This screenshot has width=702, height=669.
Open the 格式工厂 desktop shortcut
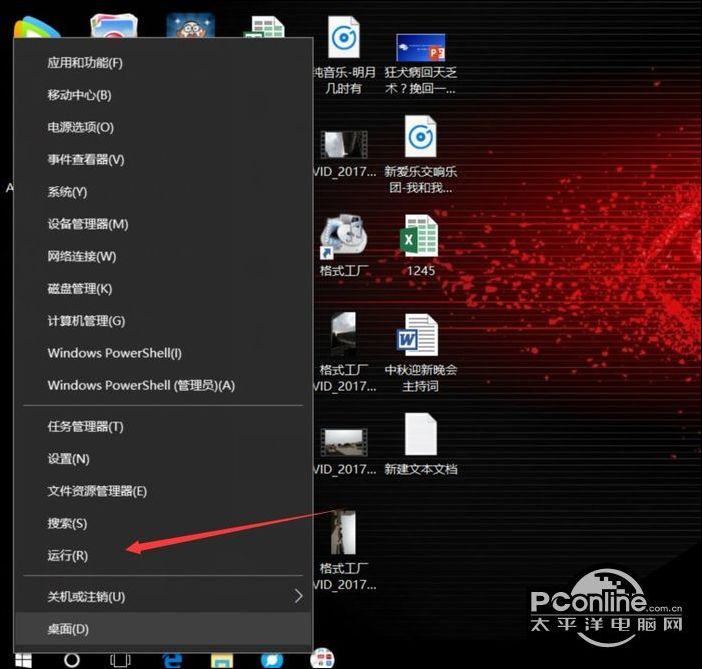pos(342,236)
